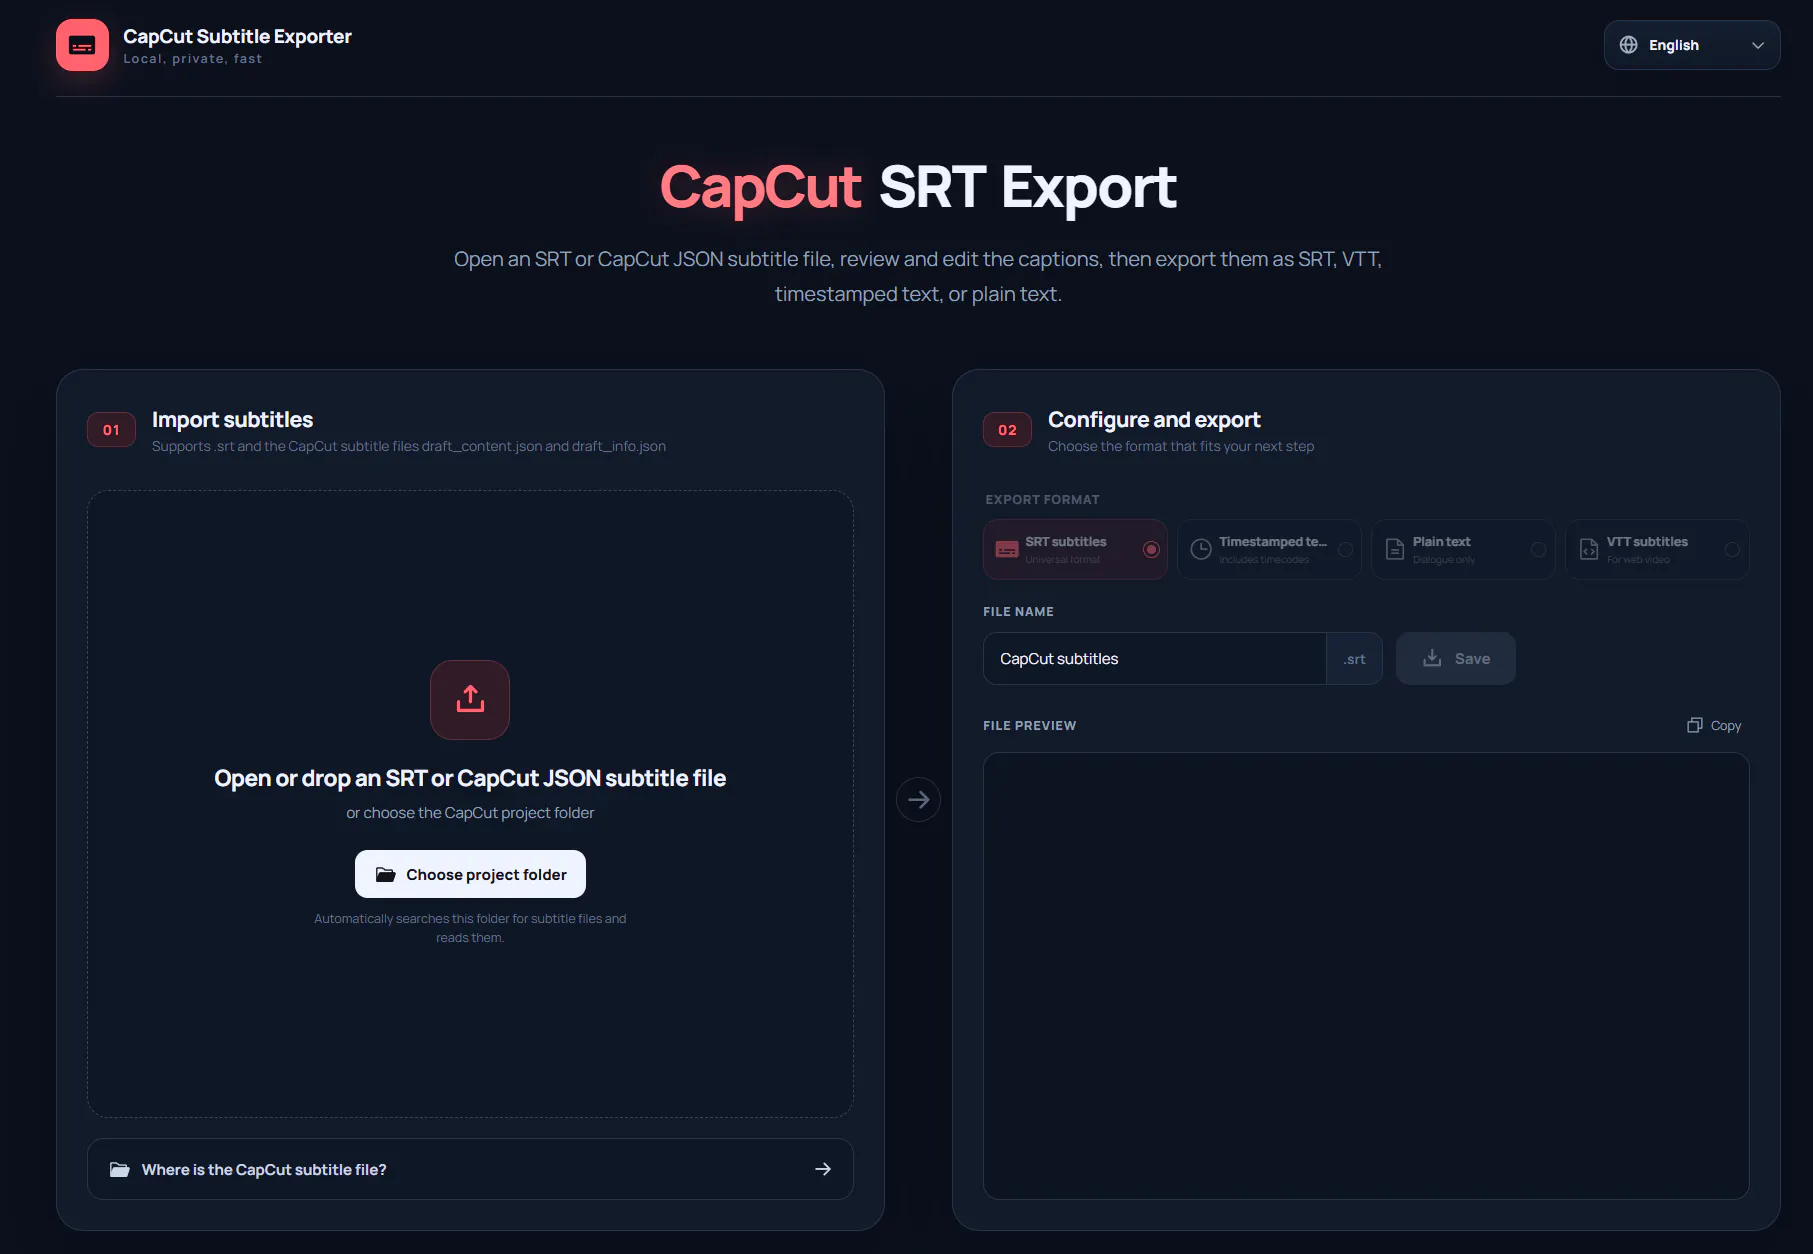
Task: Click the '01' step badge
Action: point(111,430)
